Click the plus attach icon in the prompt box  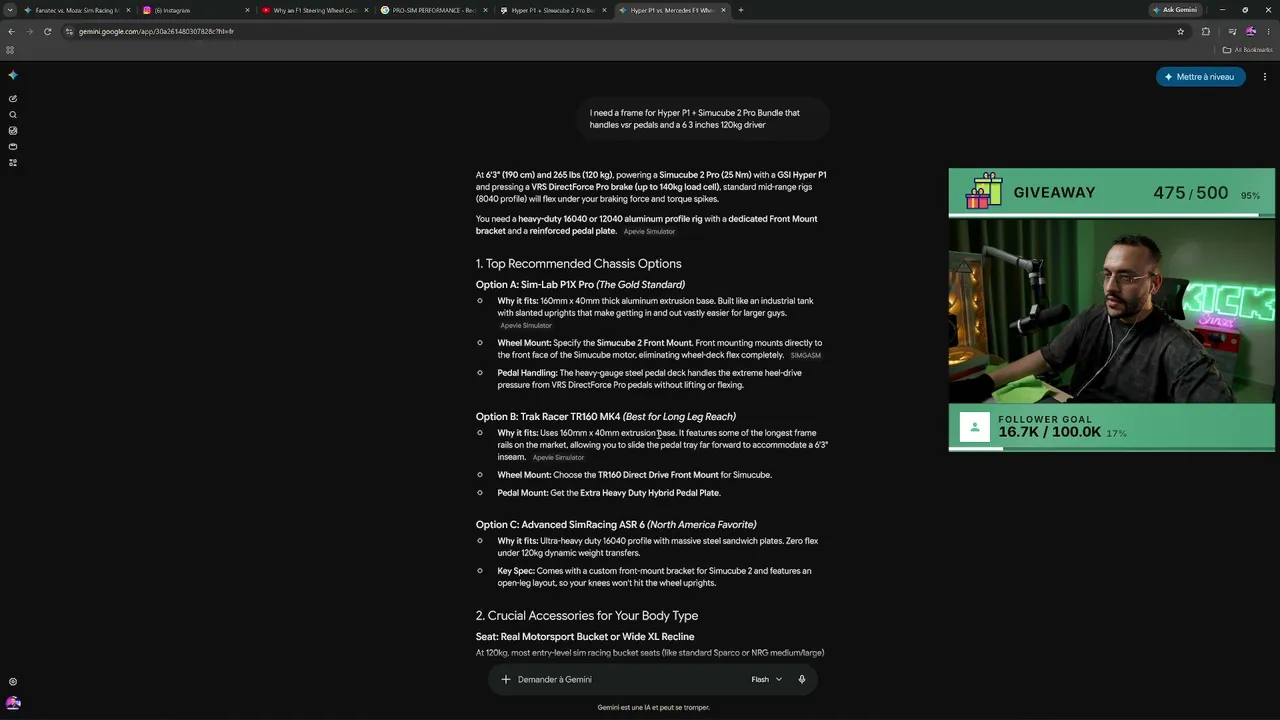506,680
